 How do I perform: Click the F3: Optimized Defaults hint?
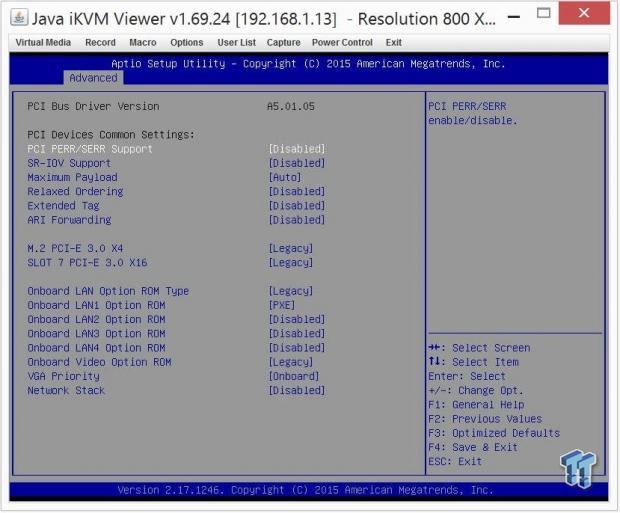tap(494, 433)
